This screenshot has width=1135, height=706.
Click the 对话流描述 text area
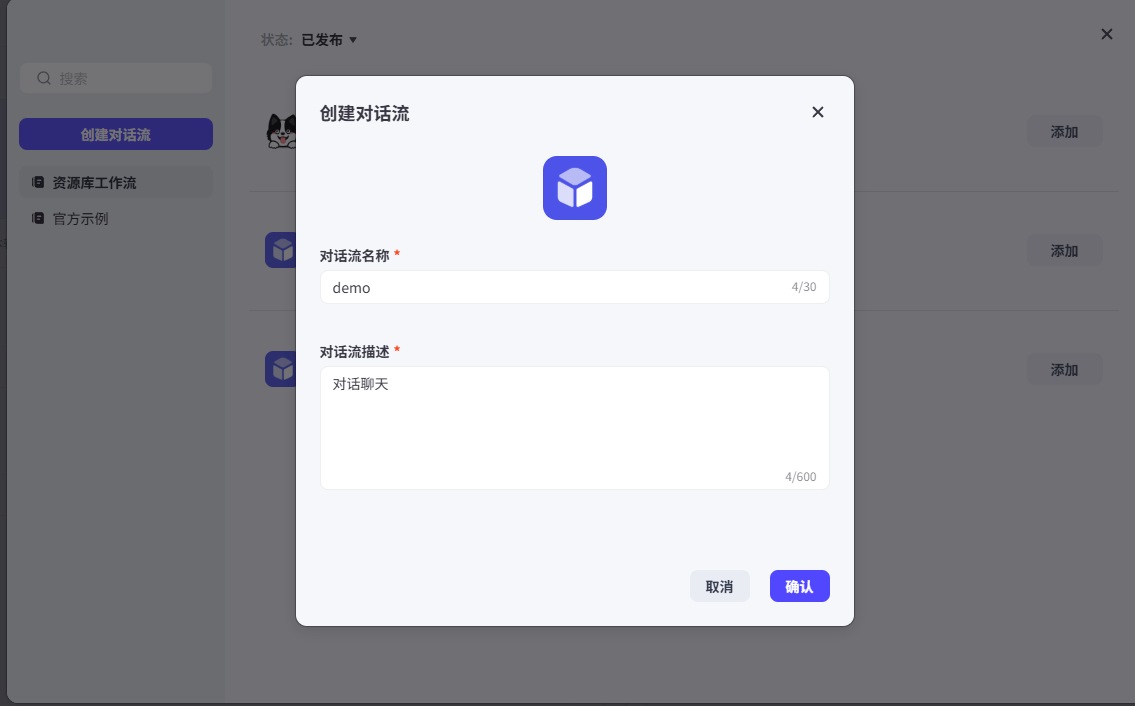pyautogui.click(x=575, y=428)
